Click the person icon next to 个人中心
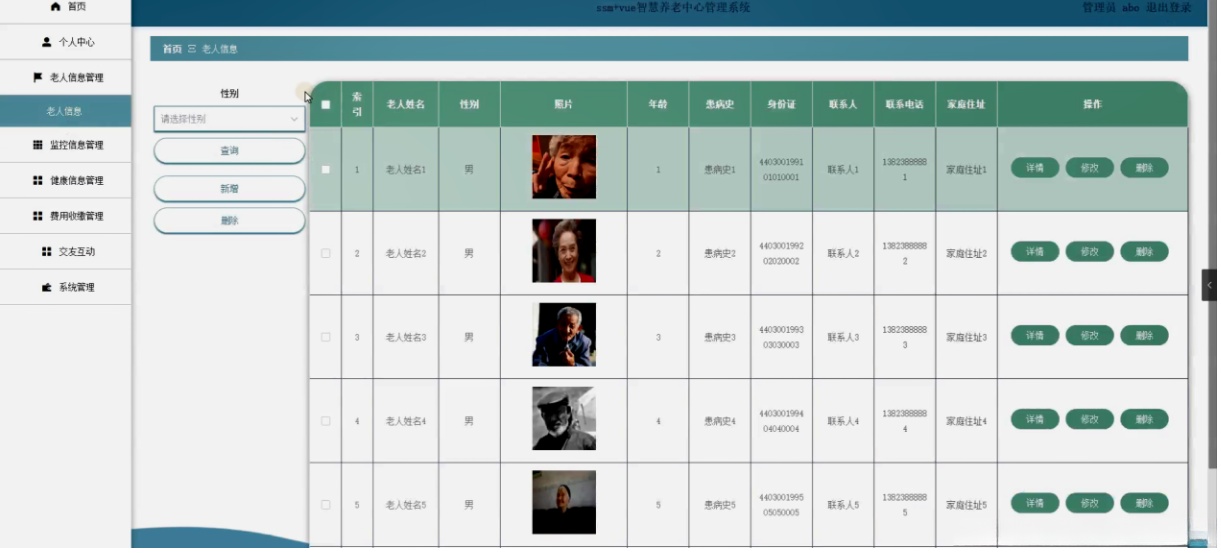Screen dimensions: 1221x553 [x=46, y=42]
